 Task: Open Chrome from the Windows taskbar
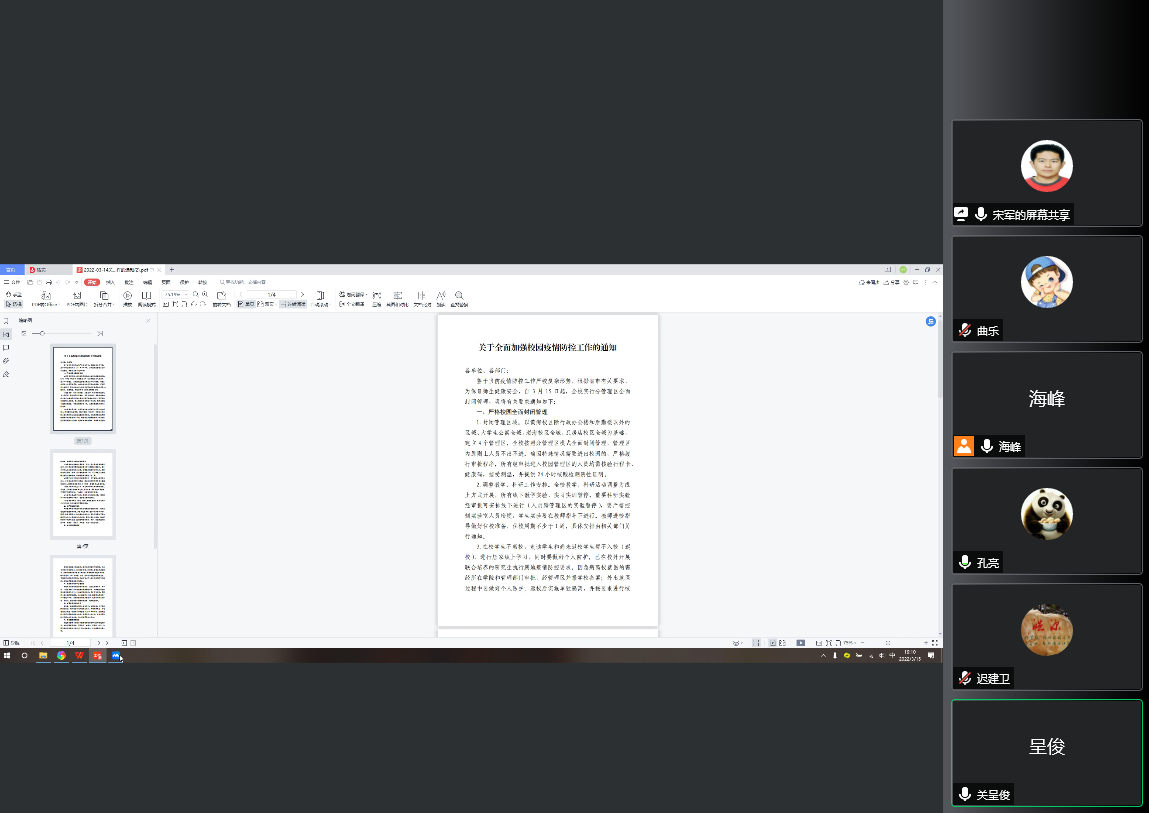[x=61, y=656]
